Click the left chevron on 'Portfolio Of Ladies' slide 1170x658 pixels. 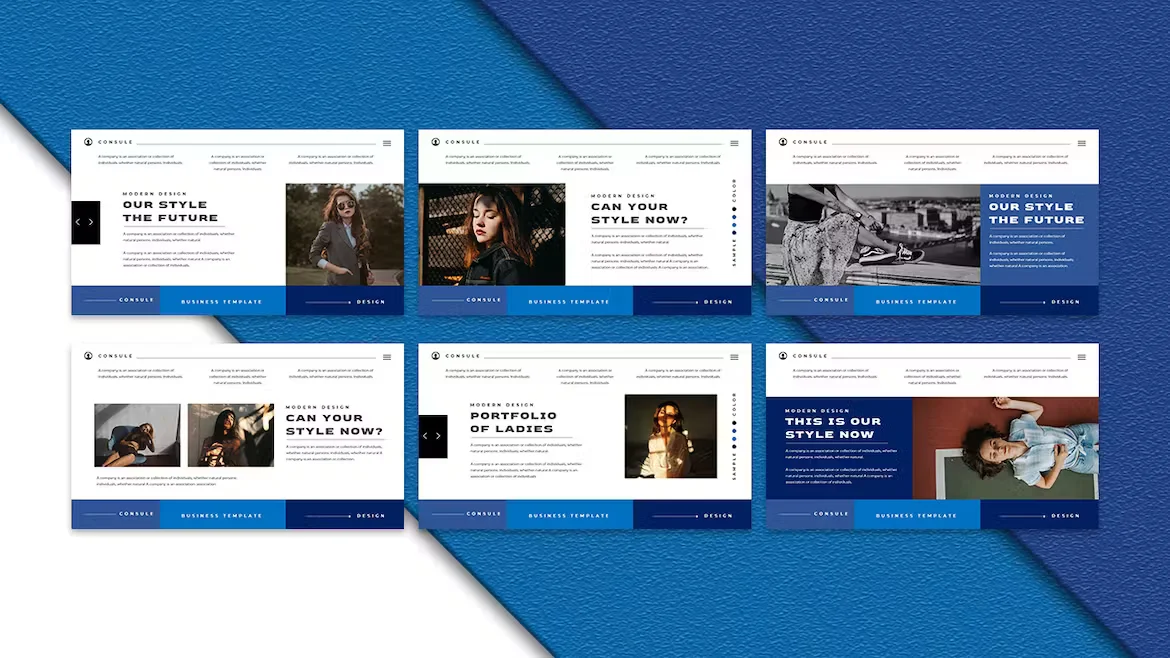coord(424,436)
